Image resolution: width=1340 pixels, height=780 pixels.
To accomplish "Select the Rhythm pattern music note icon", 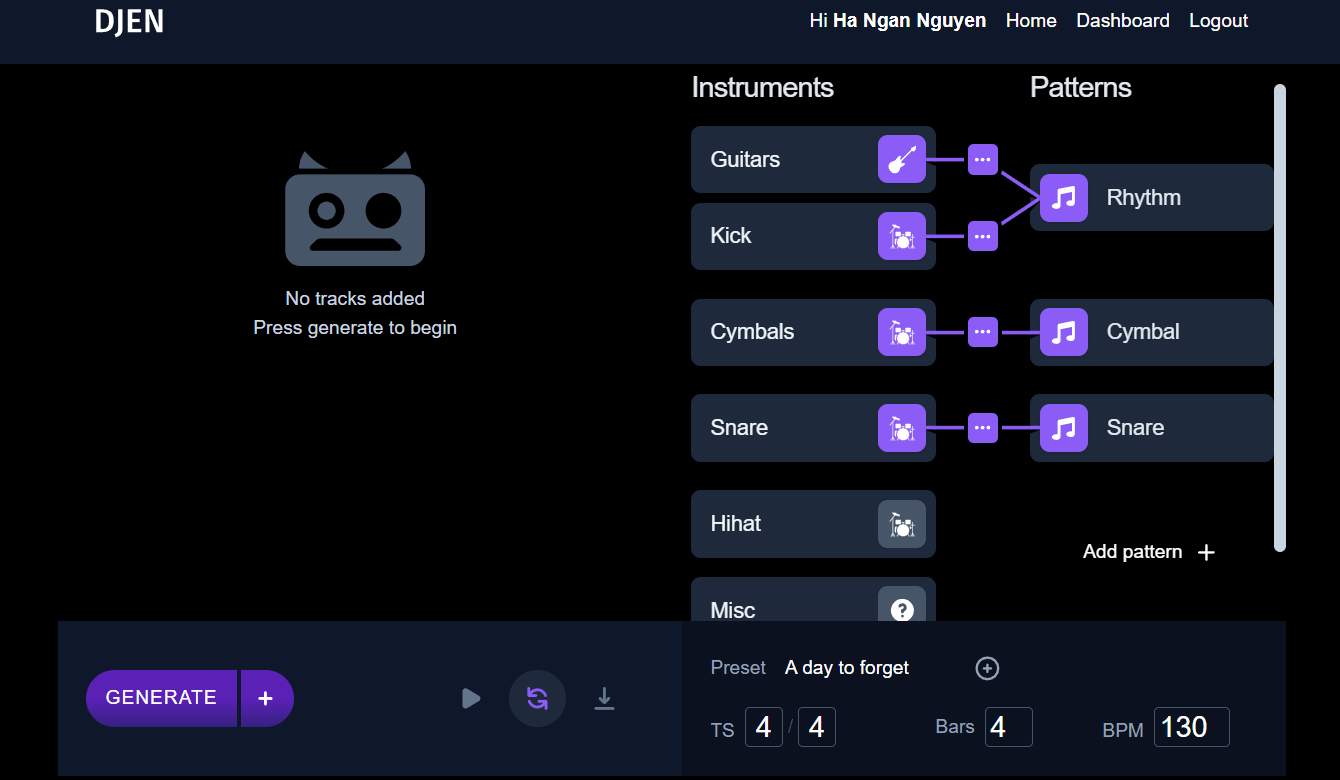I will click(x=1064, y=198).
